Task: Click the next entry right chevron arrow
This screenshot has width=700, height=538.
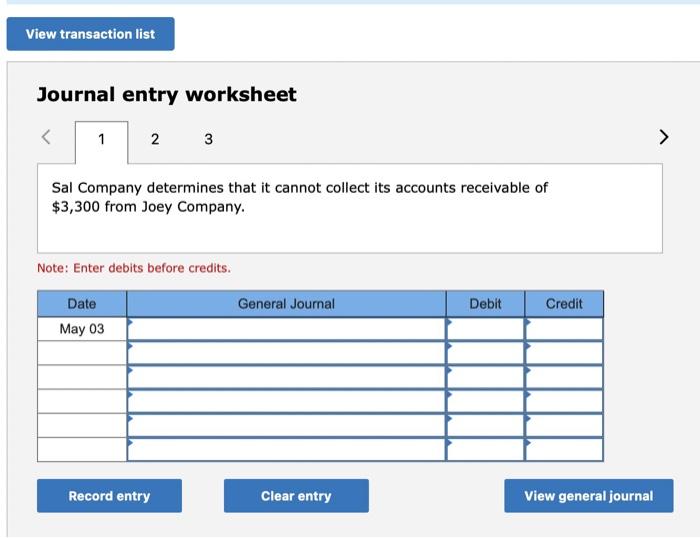Action: pyautogui.click(x=663, y=137)
